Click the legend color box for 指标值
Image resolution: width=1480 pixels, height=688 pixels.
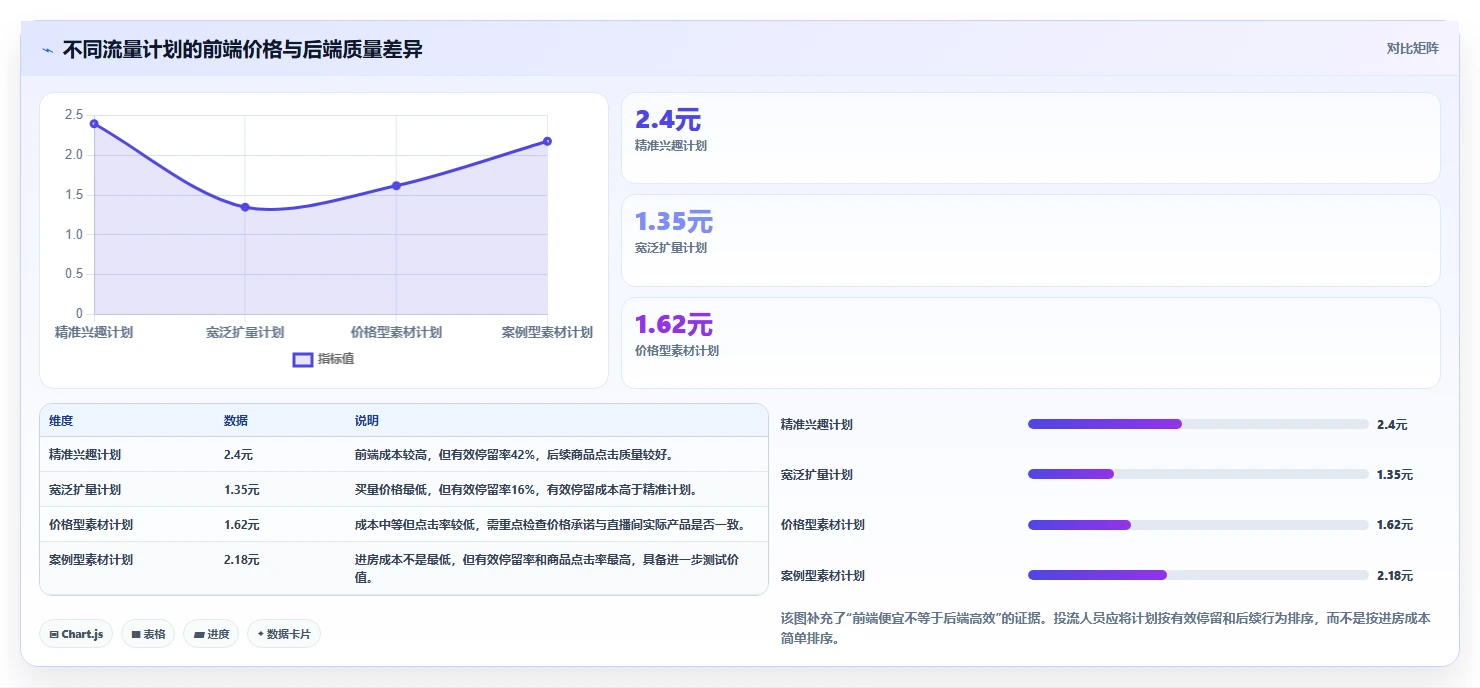302,359
